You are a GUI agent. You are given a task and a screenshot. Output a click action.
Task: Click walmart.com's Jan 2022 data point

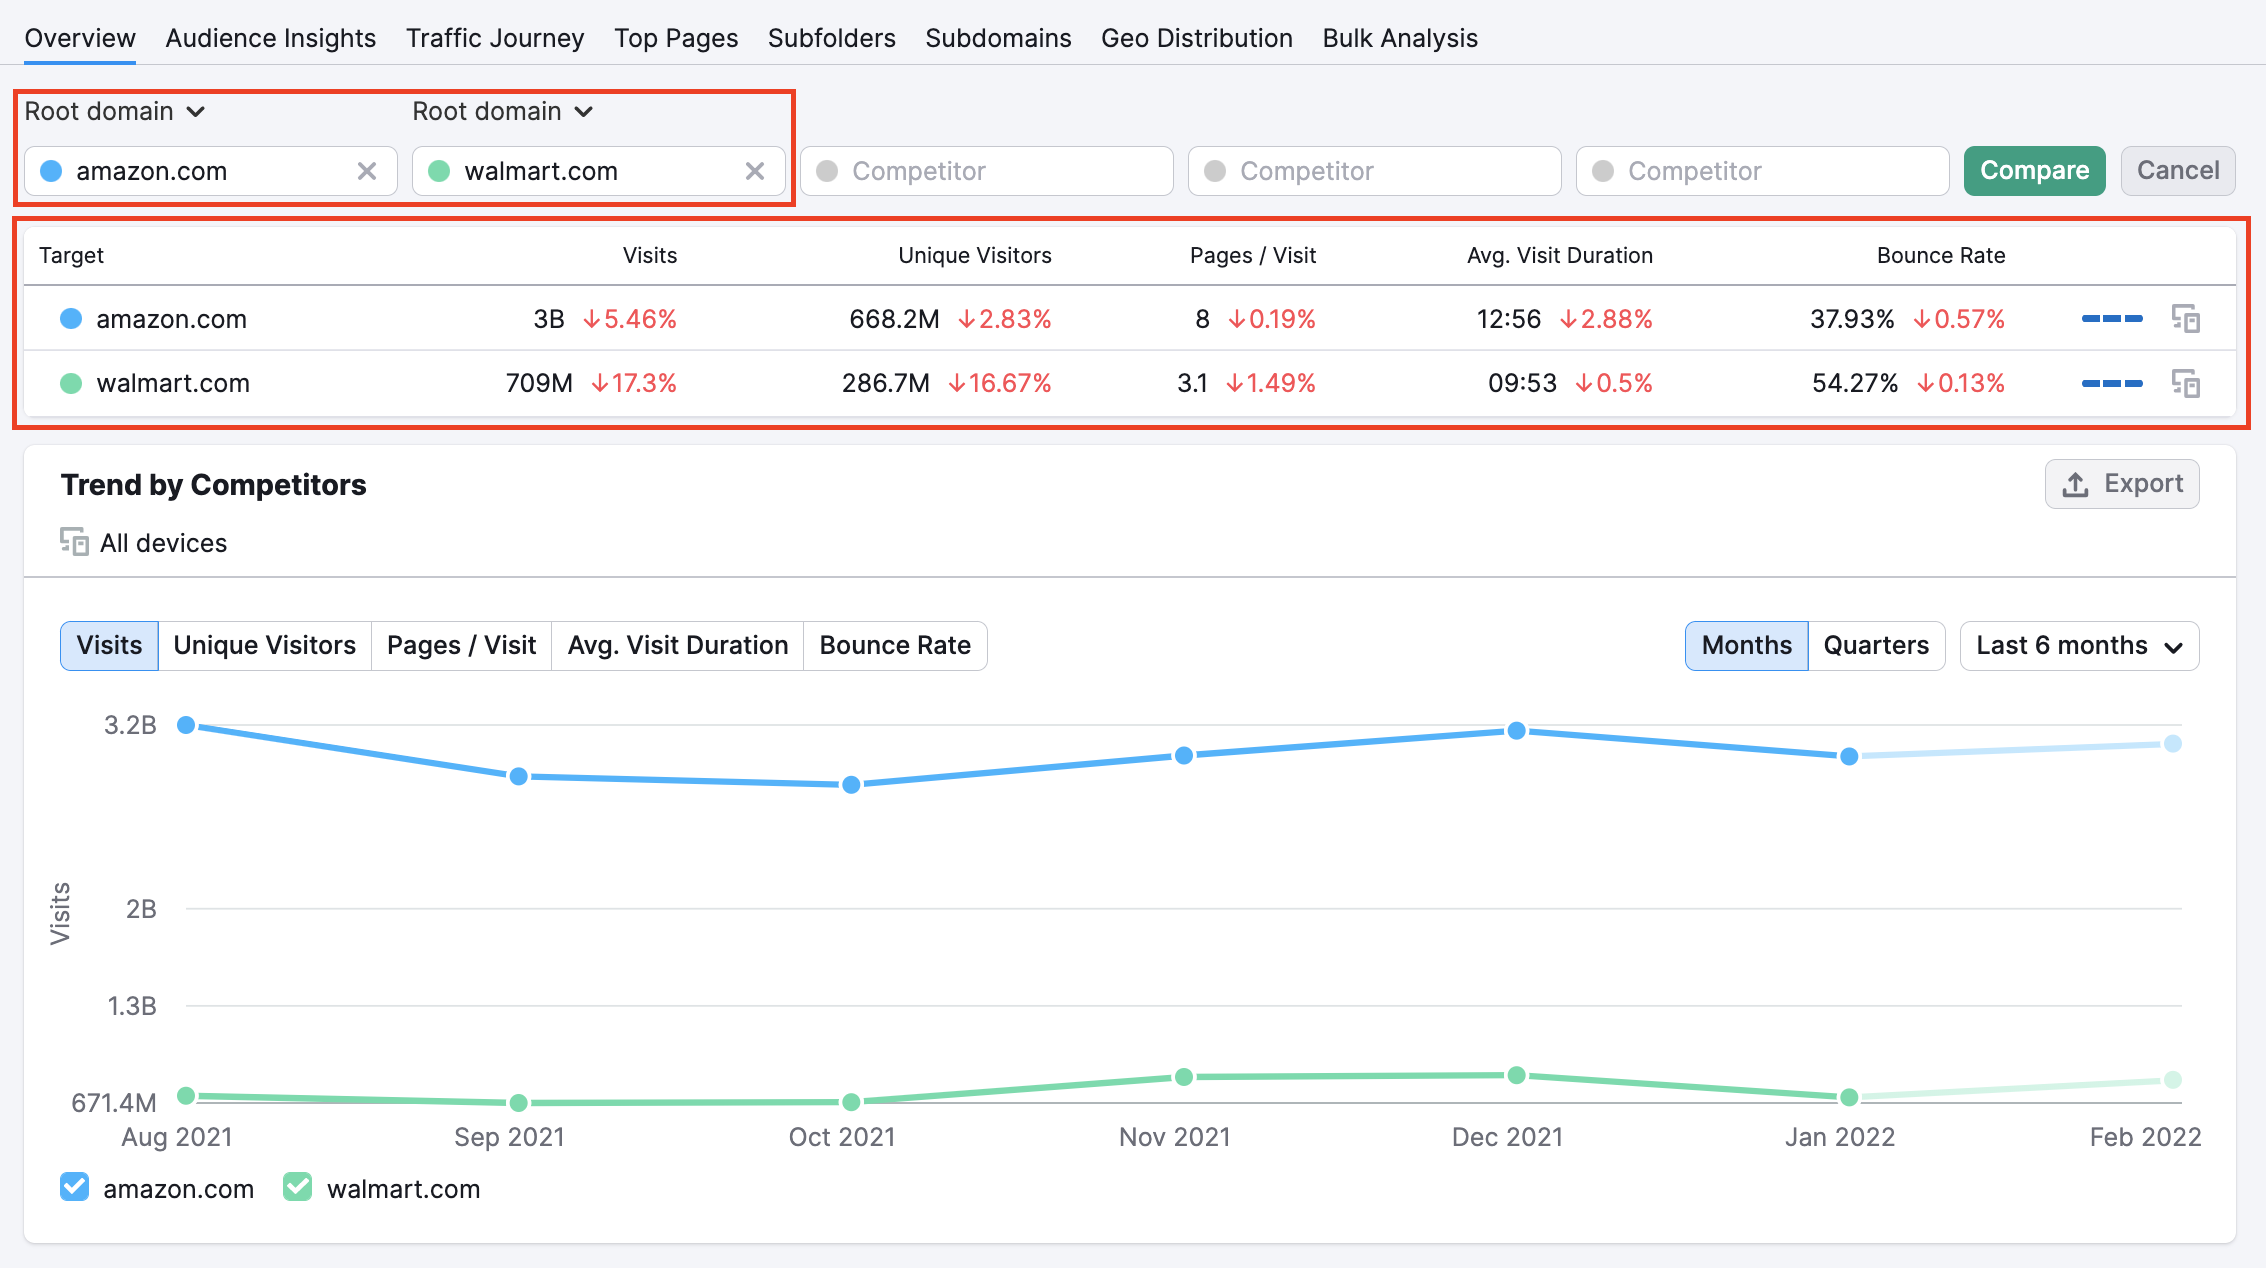[1850, 1097]
